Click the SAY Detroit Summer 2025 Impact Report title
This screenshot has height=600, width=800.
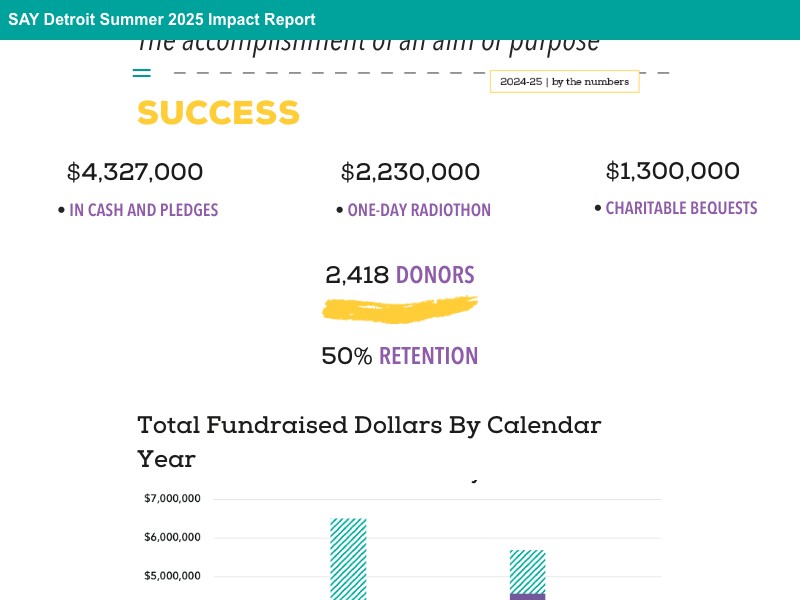[162, 20]
